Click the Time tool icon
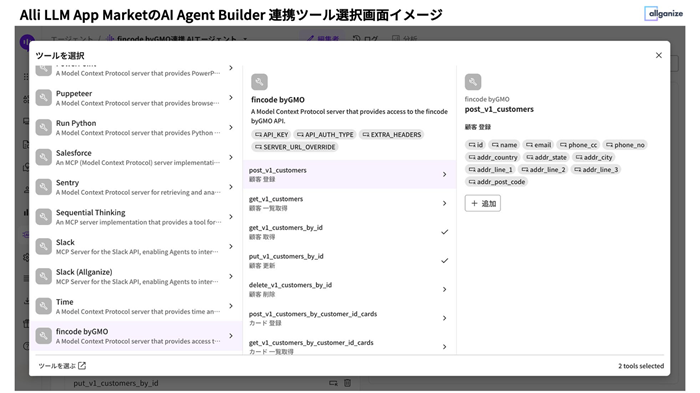The image size is (700, 393). pos(44,306)
